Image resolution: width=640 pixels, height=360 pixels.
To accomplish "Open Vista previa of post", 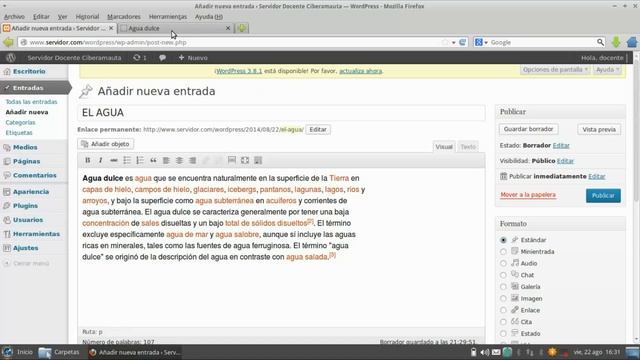I will click(x=599, y=129).
